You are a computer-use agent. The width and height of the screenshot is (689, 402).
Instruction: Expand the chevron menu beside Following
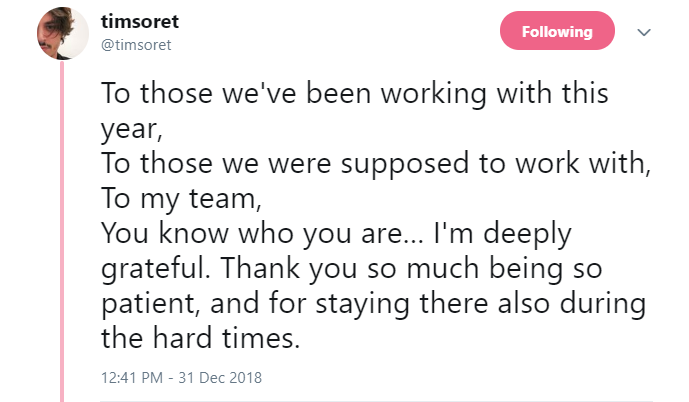point(645,32)
